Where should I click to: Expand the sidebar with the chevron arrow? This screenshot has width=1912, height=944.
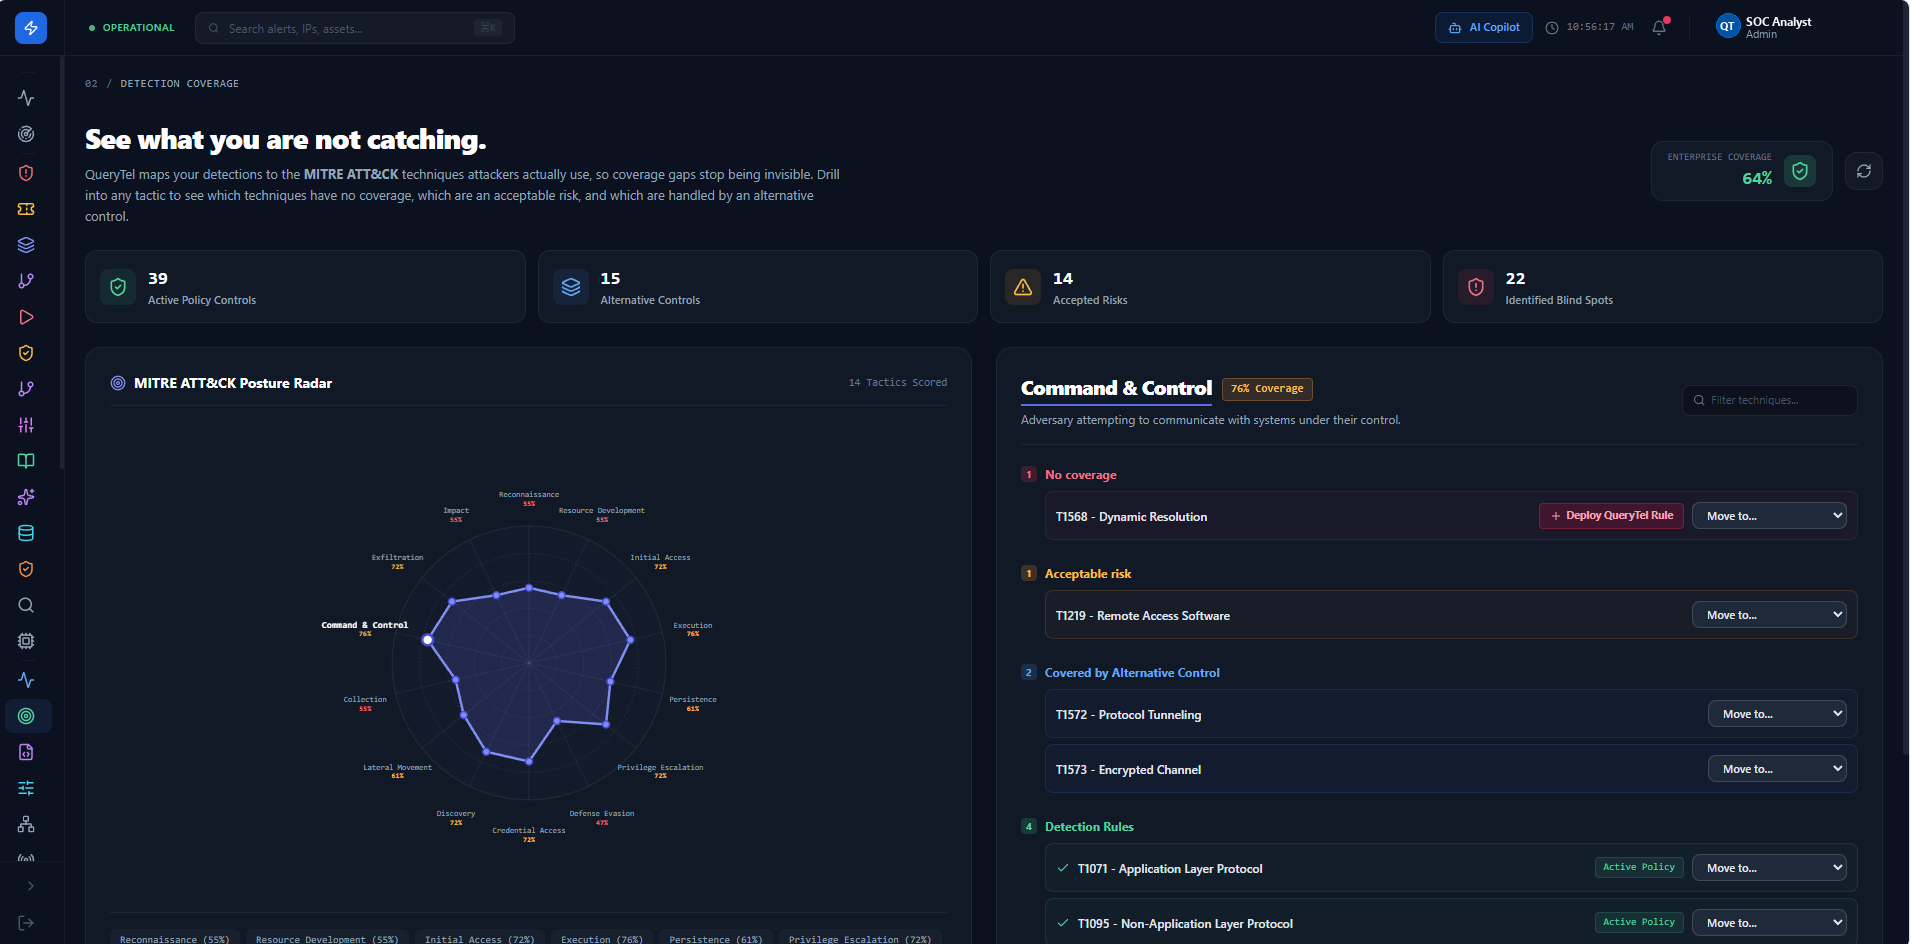pos(31,886)
